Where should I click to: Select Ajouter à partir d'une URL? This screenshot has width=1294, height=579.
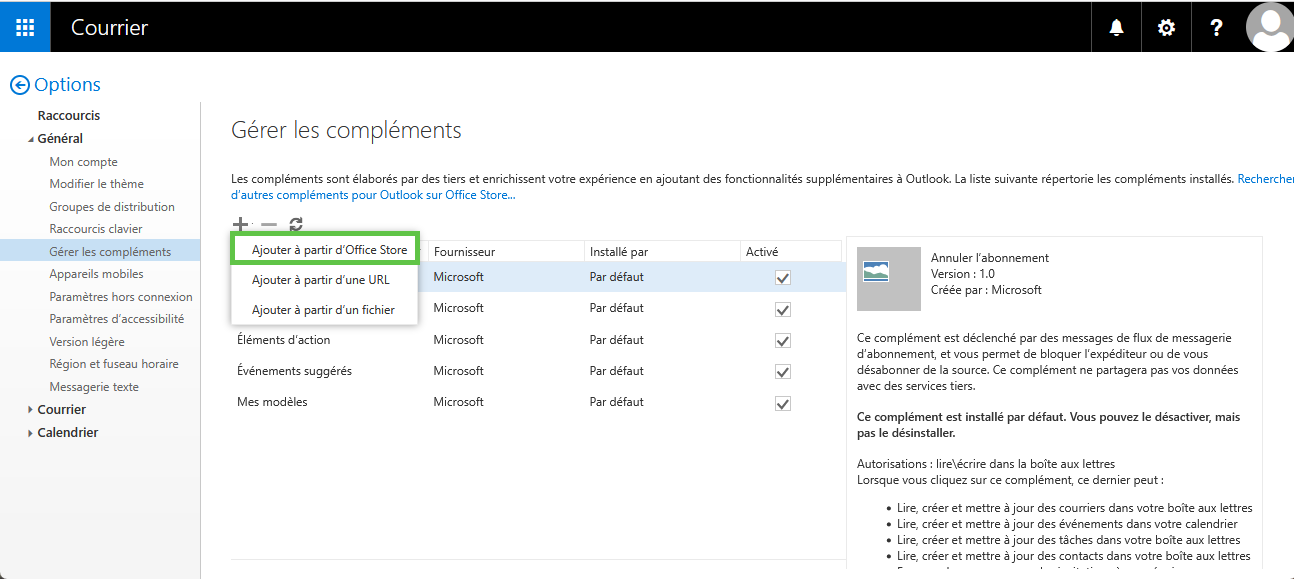click(320, 280)
